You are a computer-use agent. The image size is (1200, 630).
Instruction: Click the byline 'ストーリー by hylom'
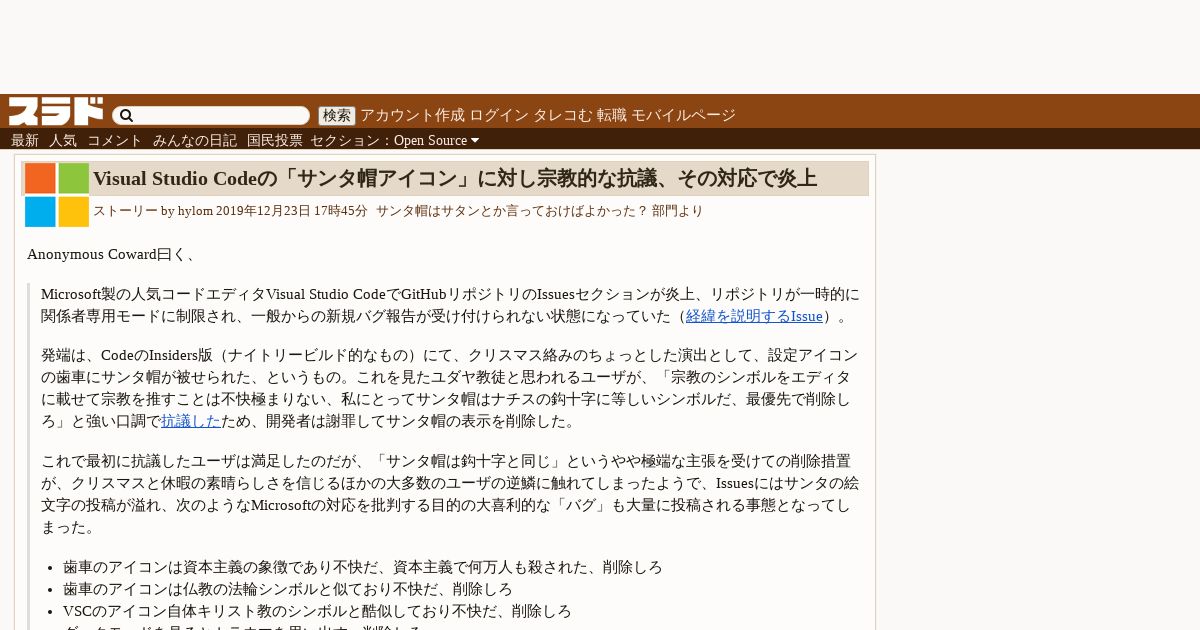152,211
